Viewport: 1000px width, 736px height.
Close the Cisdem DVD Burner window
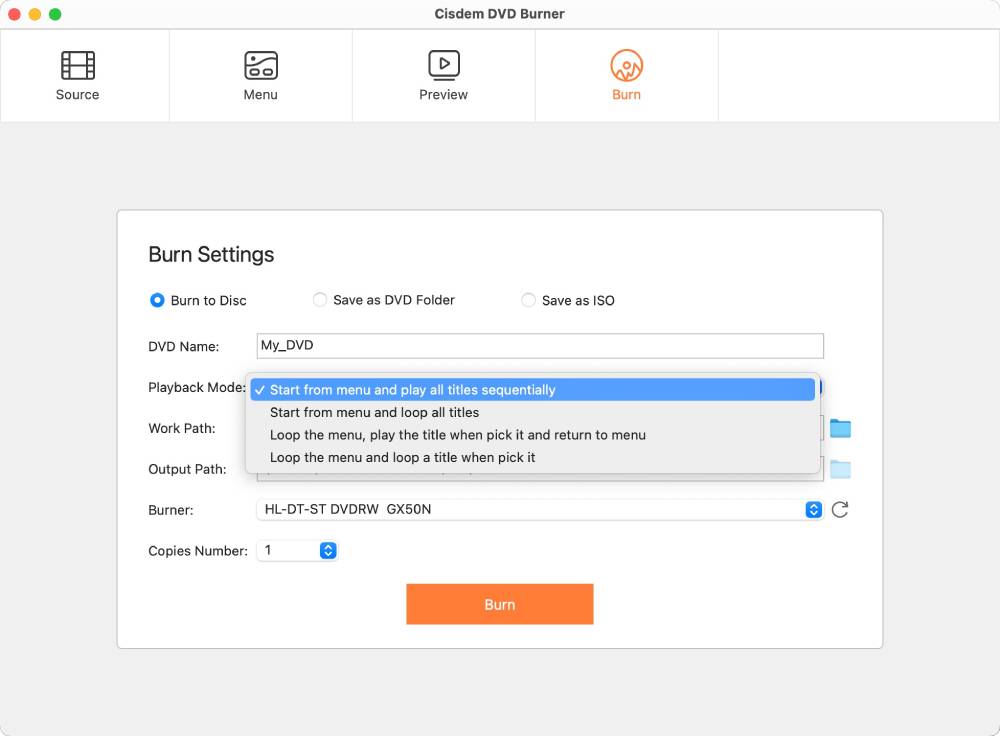point(14,14)
